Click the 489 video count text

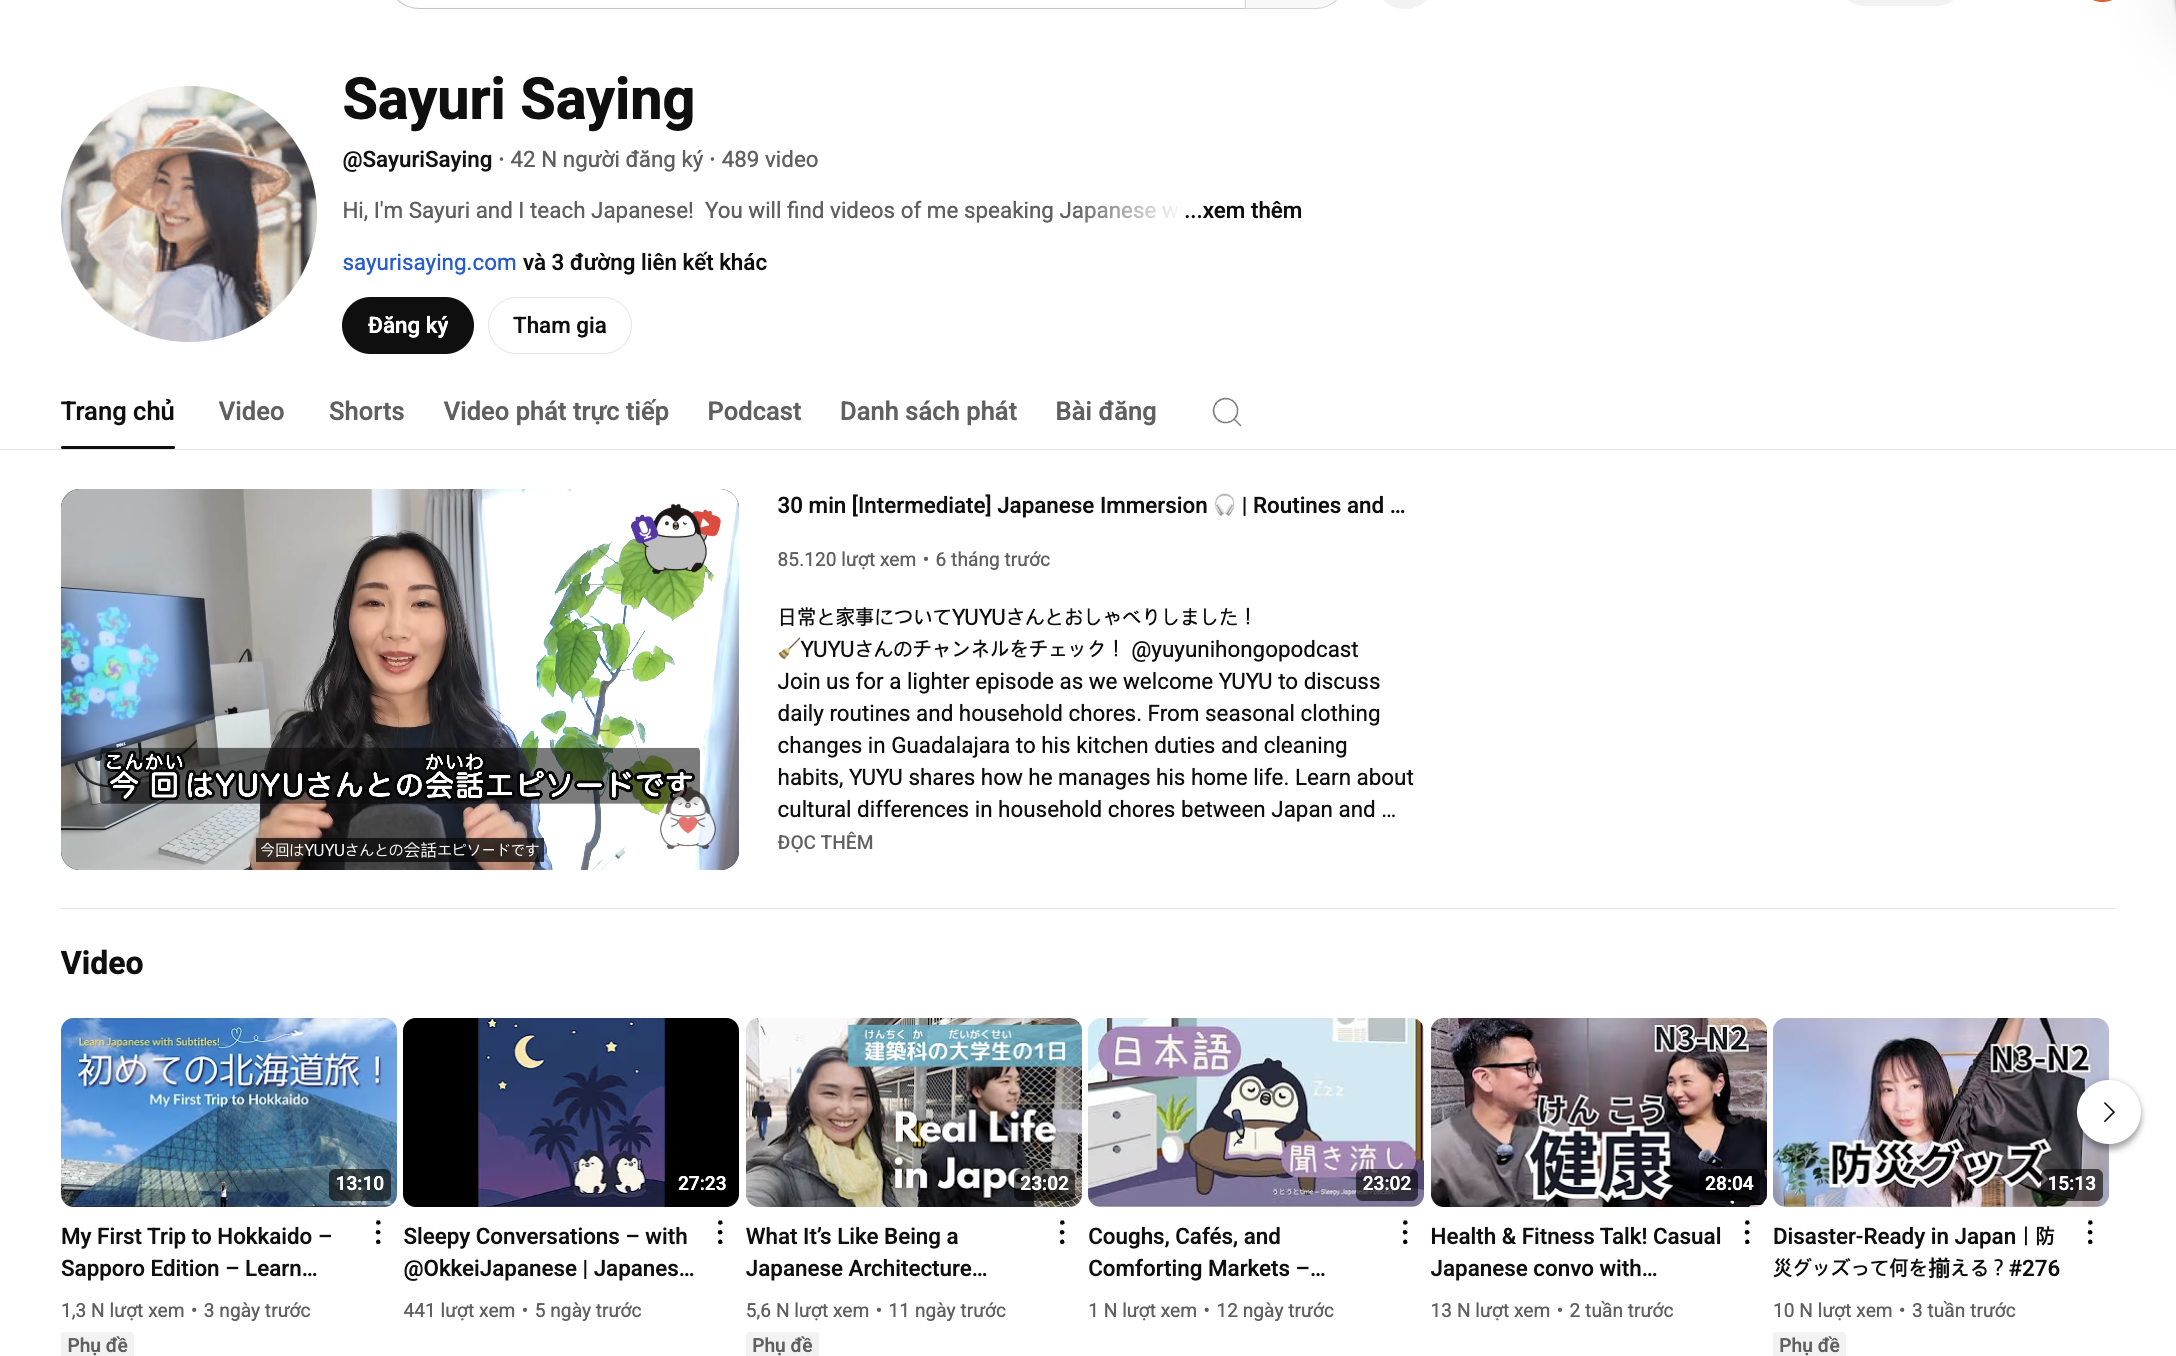770,159
